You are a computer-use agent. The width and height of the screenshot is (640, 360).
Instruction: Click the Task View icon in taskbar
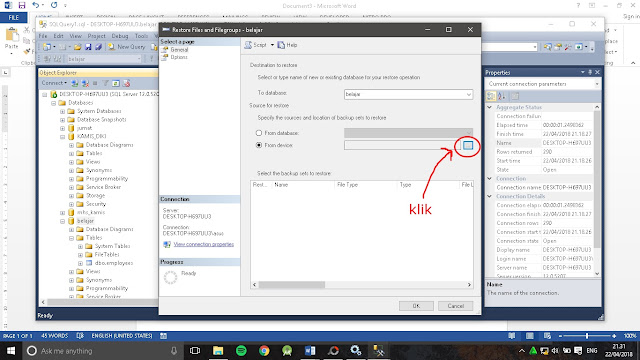click(195, 351)
